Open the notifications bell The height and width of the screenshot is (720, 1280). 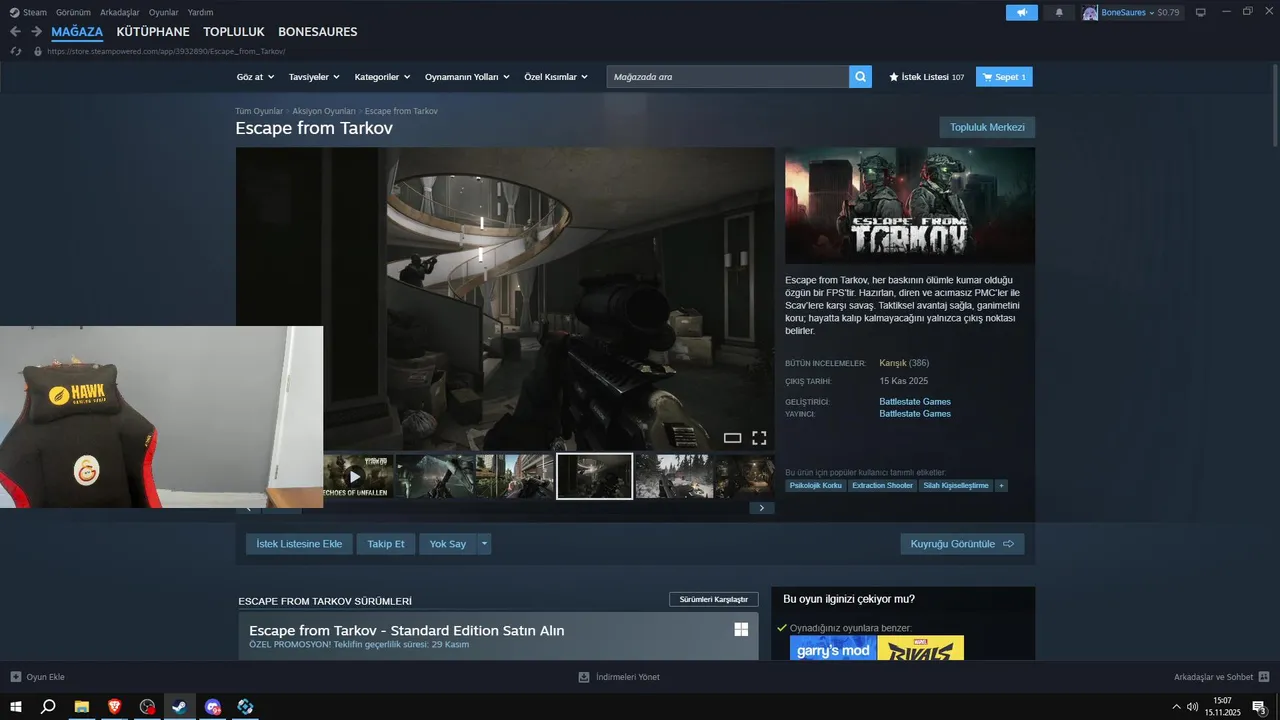1059,12
